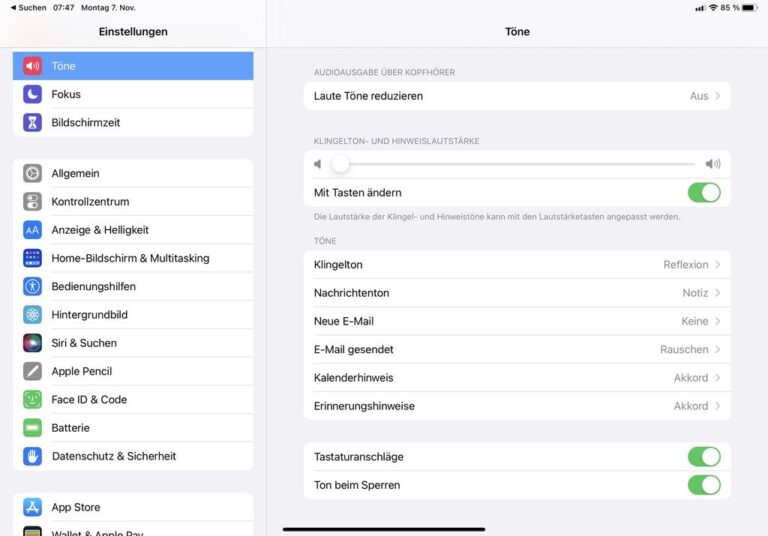Open the Batterie icon
The width and height of the screenshot is (768, 536).
pos(33,427)
